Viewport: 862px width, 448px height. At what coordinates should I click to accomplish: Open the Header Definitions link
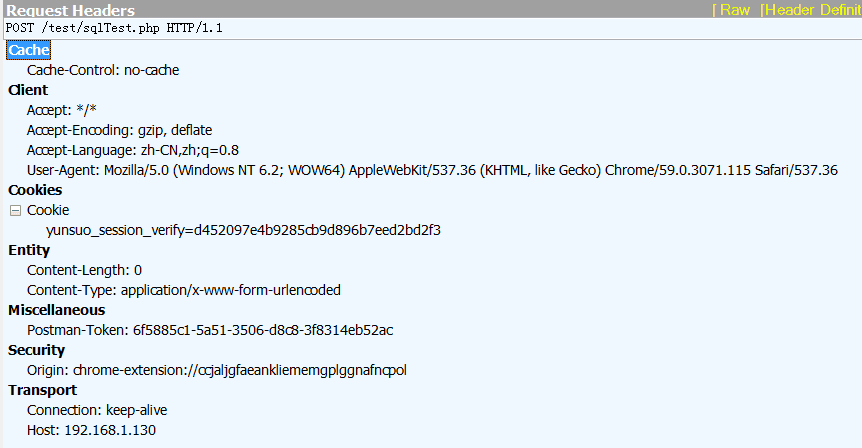(810, 10)
